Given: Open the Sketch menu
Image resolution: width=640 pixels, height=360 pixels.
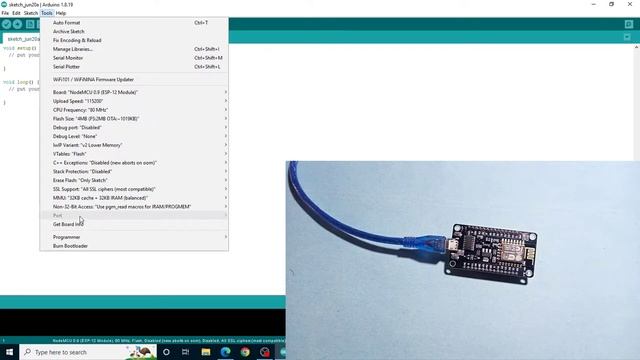Looking at the screenshot, I should (x=31, y=13).
